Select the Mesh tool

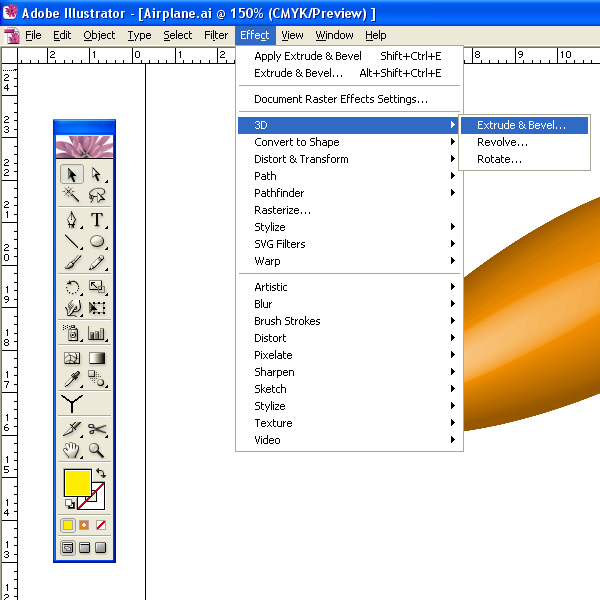point(72,358)
